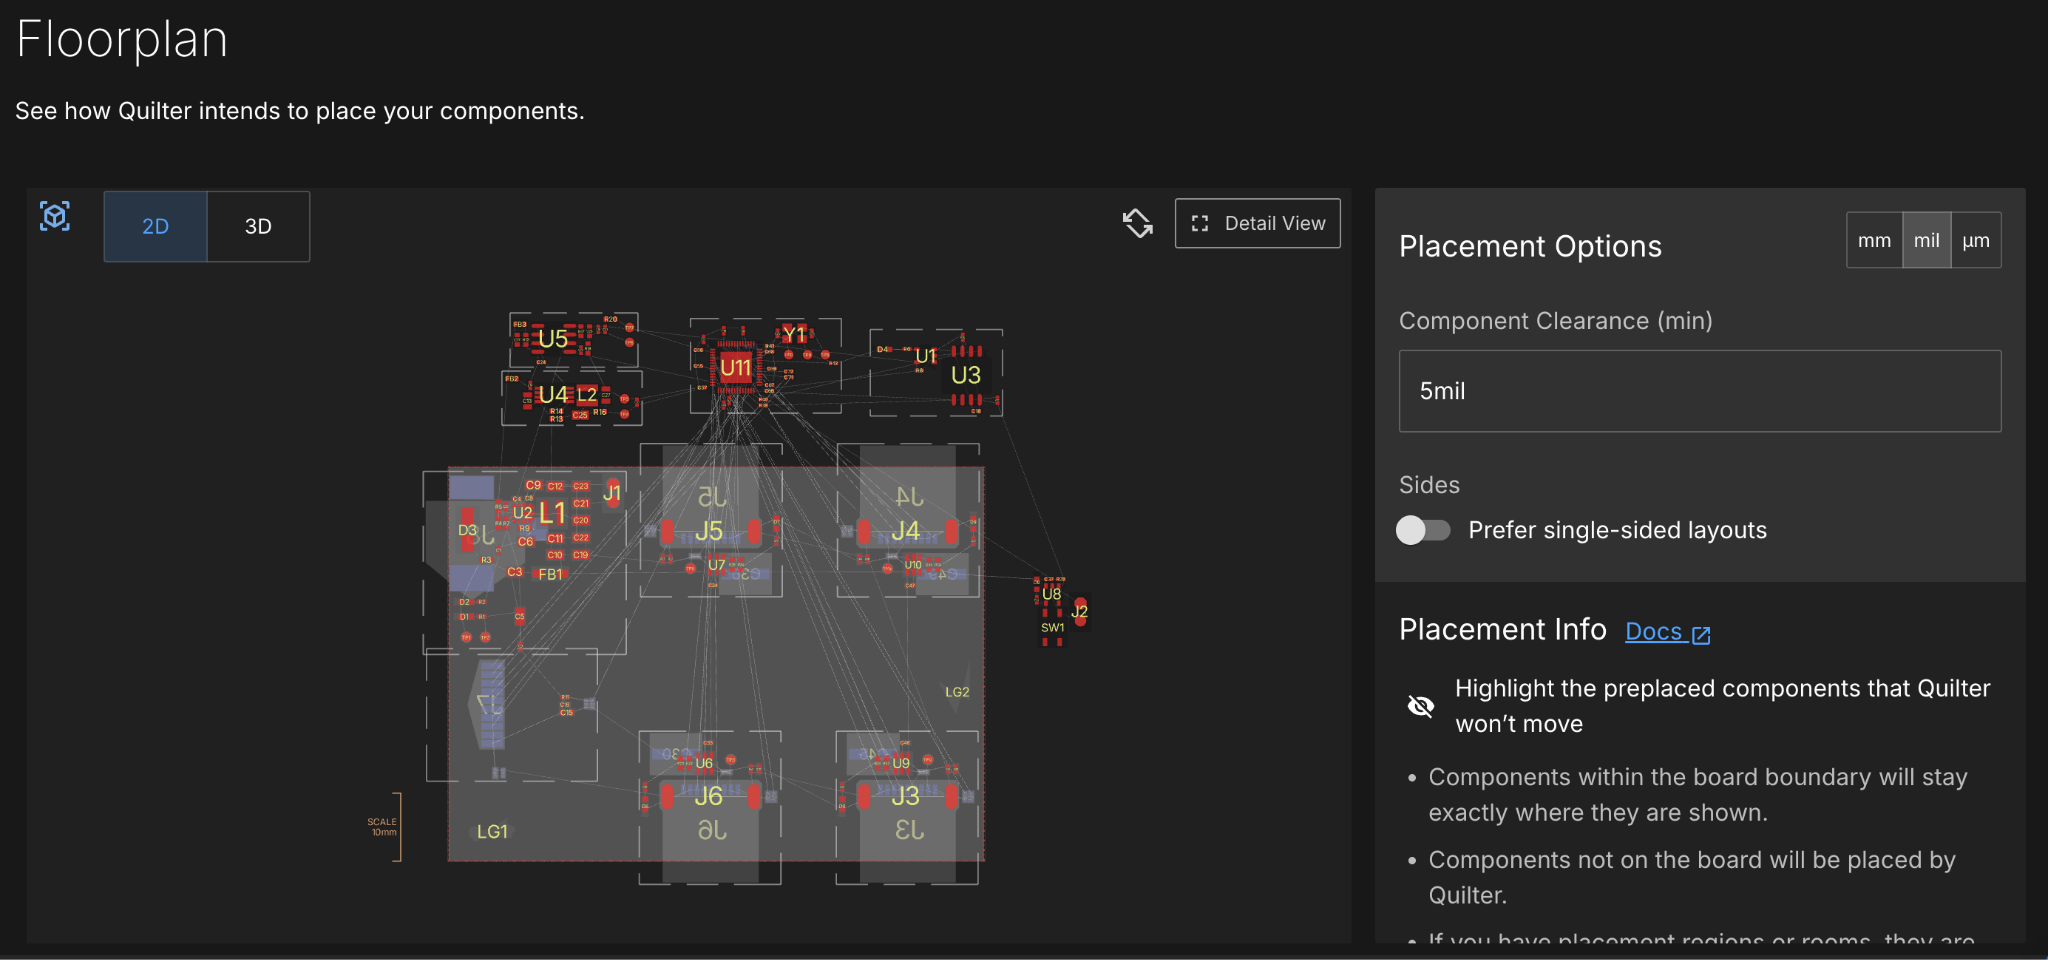Click the rotate/refresh view icon
Screen dimensions: 2048x960
click(1137, 223)
